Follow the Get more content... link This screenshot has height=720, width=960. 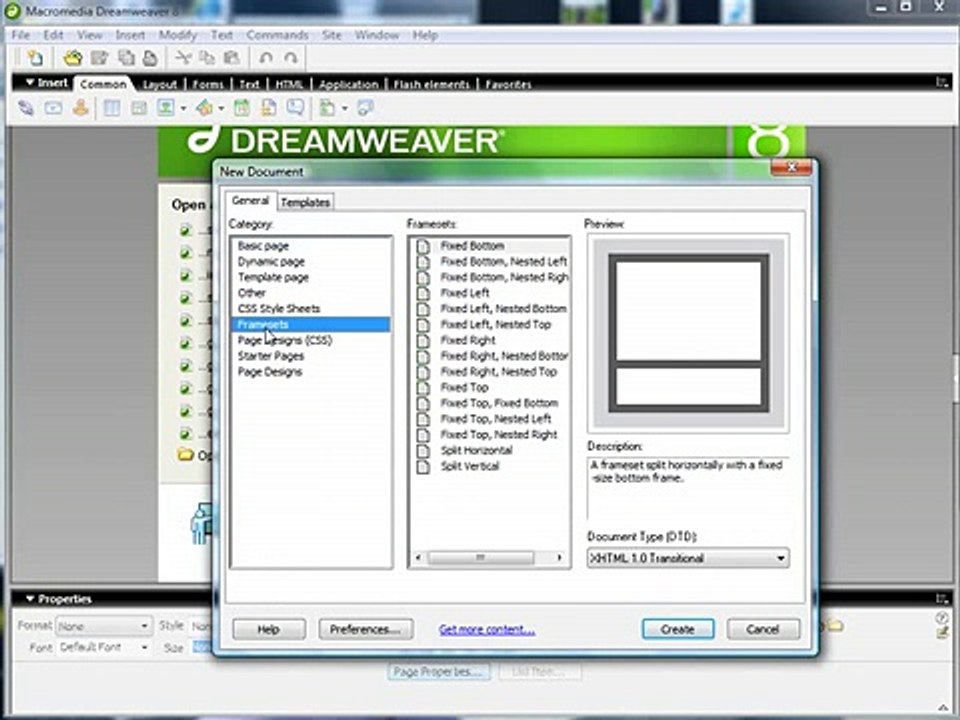click(487, 629)
